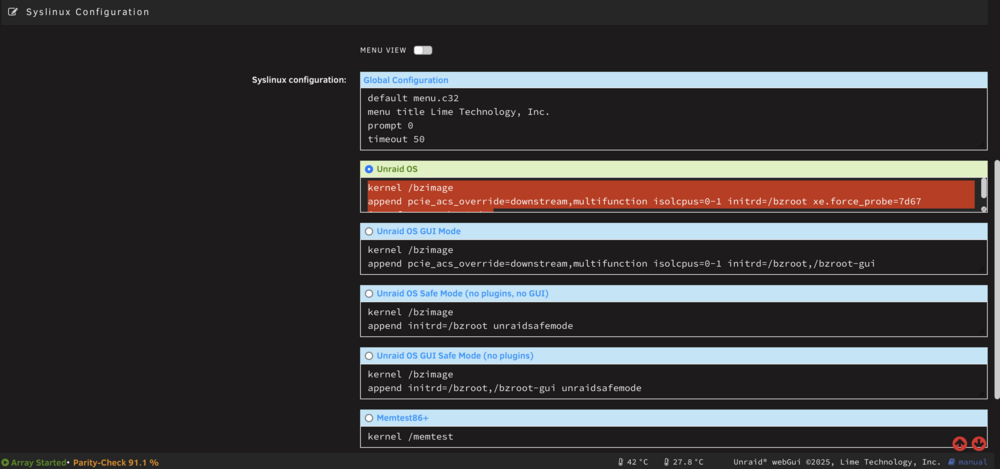Viewport: 1000px width, 469px height.
Task: Click the scroll-to-bottom red arrow icon
Action: [979, 443]
